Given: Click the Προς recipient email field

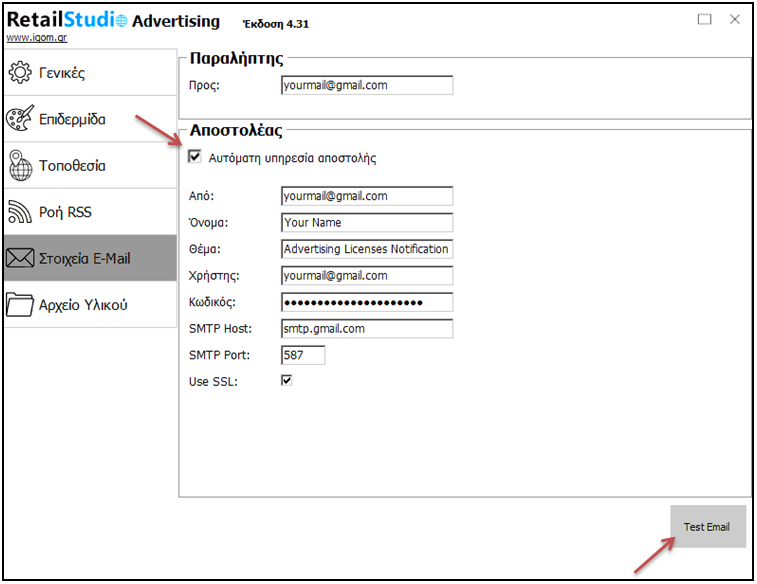Looking at the screenshot, I should pos(366,85).
